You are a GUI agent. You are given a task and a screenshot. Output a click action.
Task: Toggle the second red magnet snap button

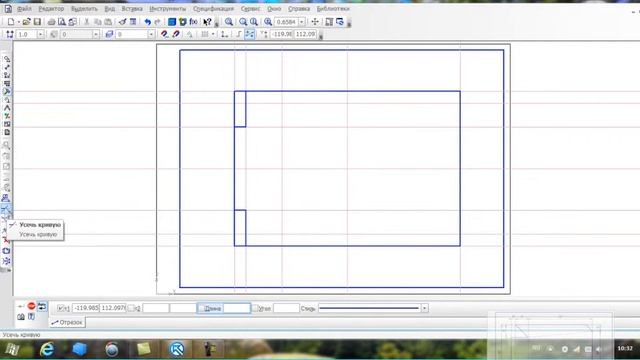[x=176, y=34]
